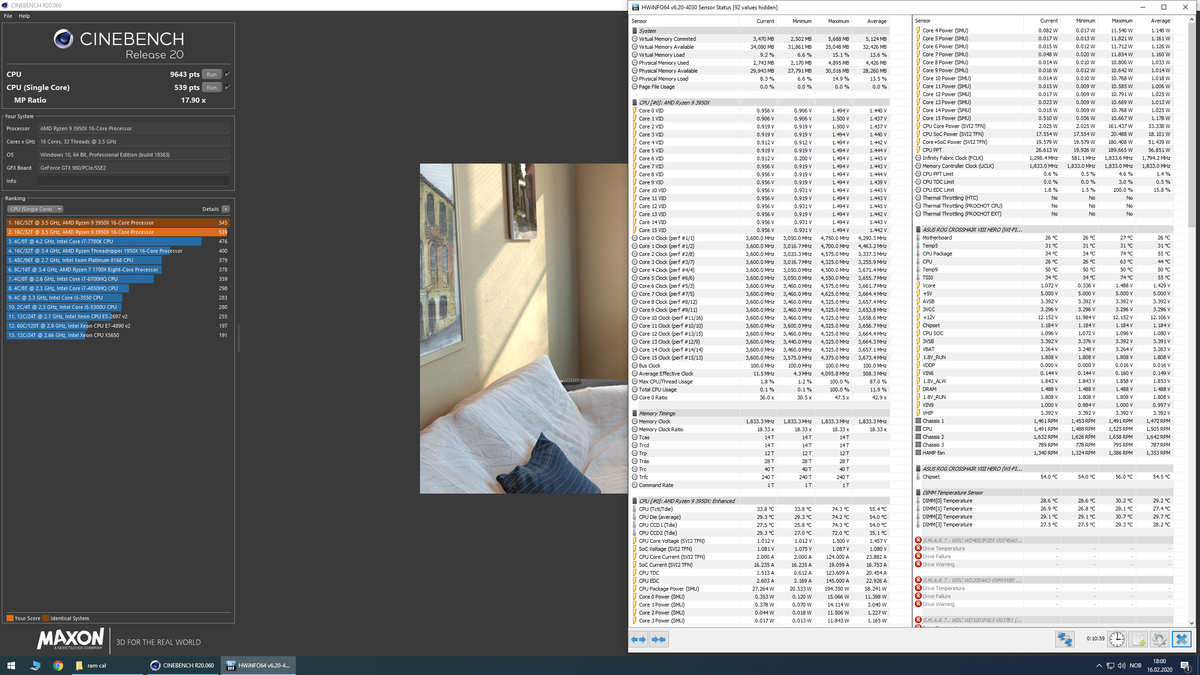1200x675 pixels.
Task: Select the Vcore sensor row
Action: click(1046, 285)
